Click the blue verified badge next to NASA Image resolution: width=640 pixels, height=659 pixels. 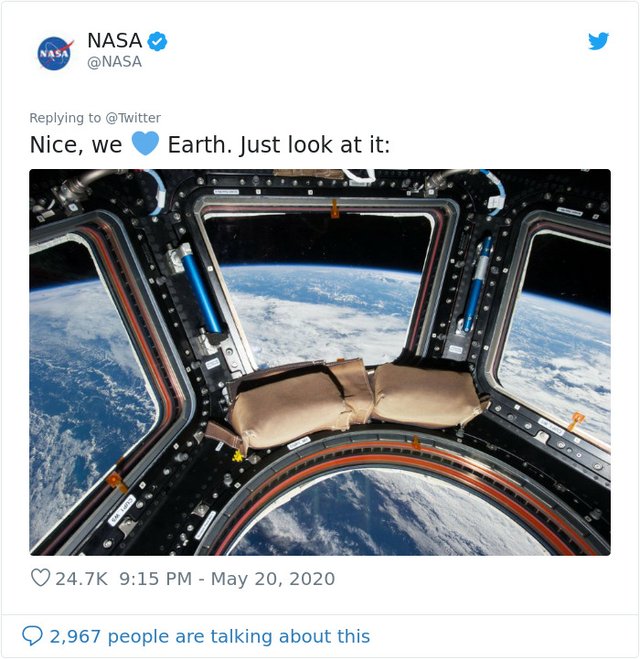pyautogui.click(x=158, y=41)
